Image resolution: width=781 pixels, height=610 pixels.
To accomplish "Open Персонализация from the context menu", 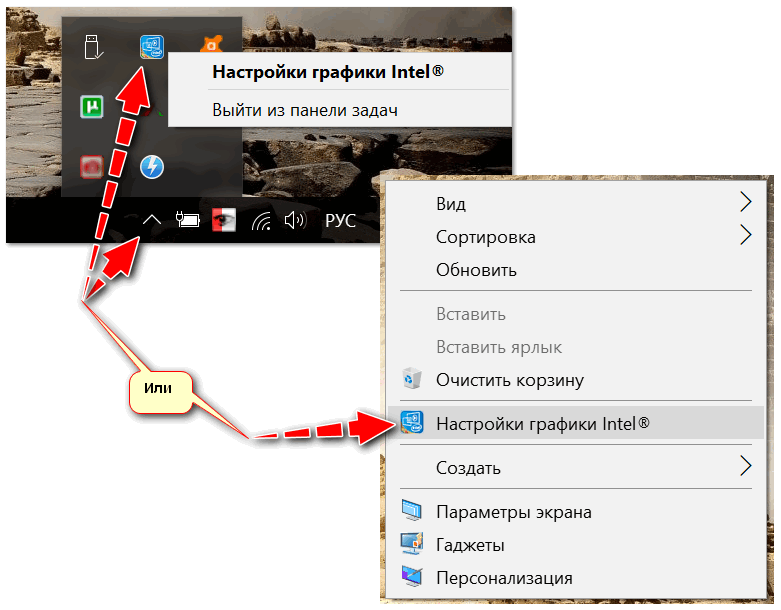I will (576, 578).
